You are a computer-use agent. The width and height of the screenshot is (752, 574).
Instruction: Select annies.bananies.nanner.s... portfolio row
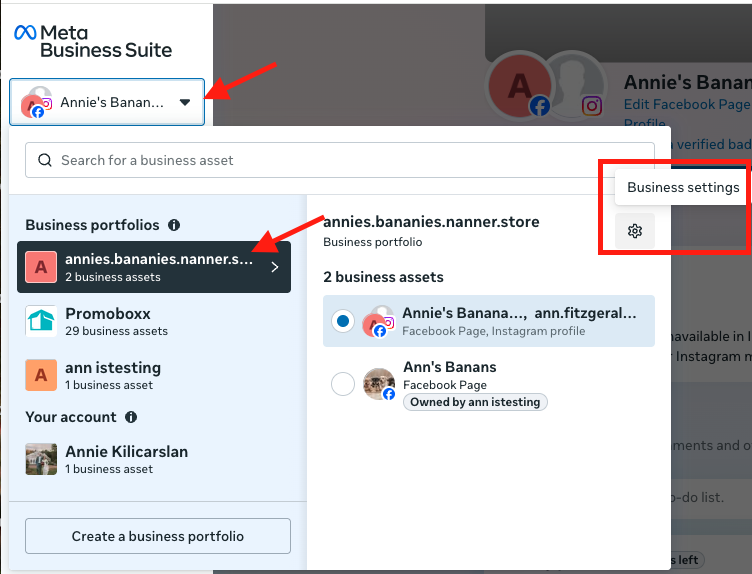tap(153, 267)
